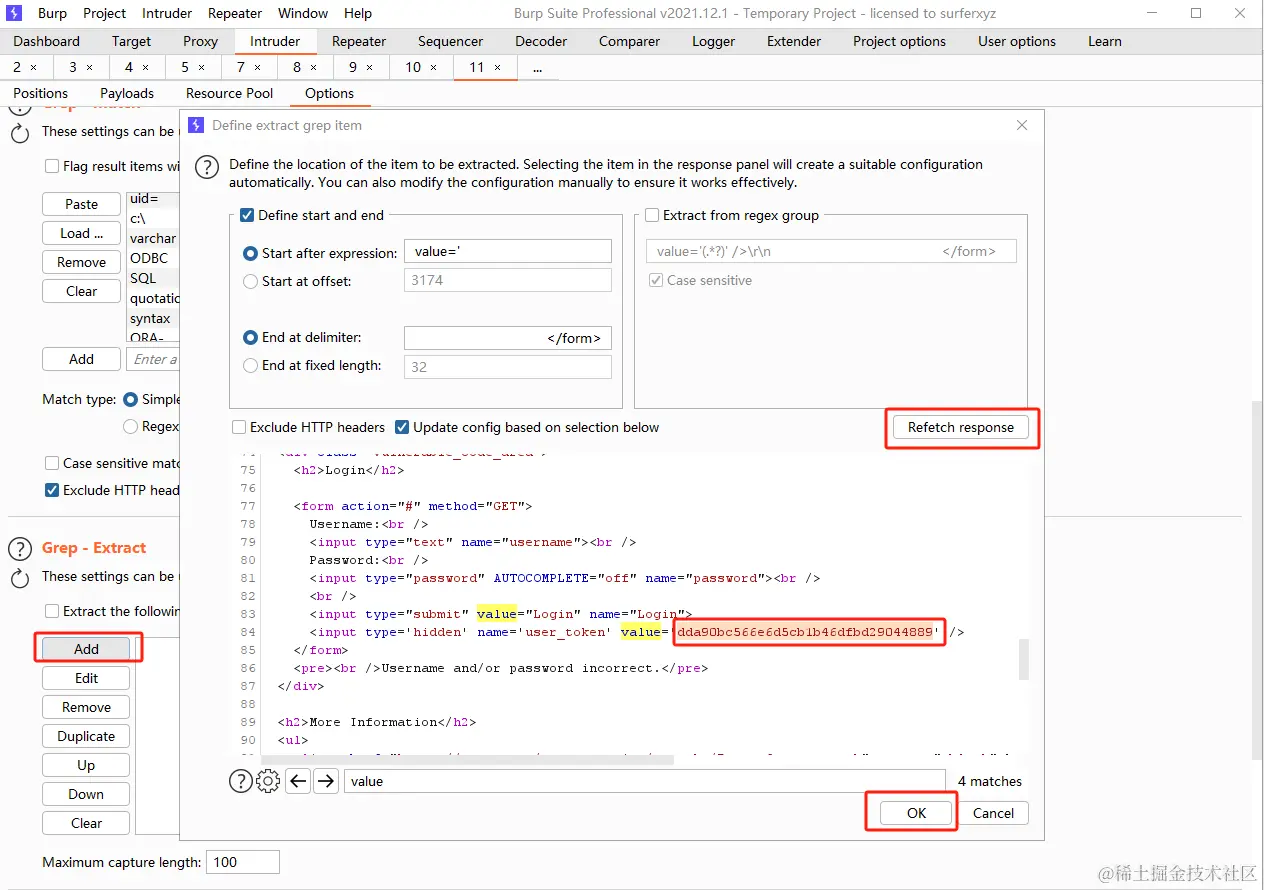This screenshot has width=1264, height=890.
Task: Toggle Flag result items checkbox
Action: (x=52, y=166)
